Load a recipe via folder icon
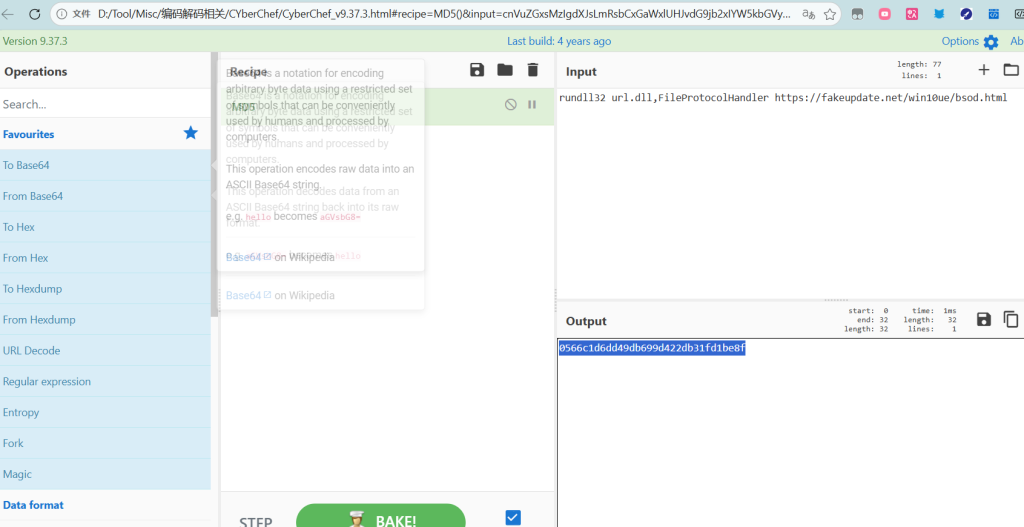The image size is (1024, 527). point(505,70)
